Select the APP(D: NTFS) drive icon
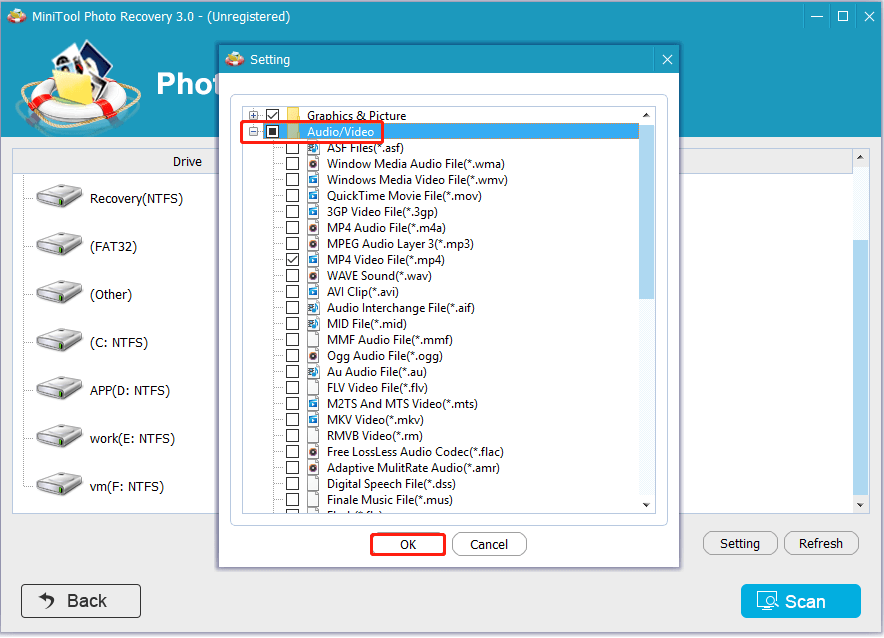The image size is (884, 638). click(59, 388)
